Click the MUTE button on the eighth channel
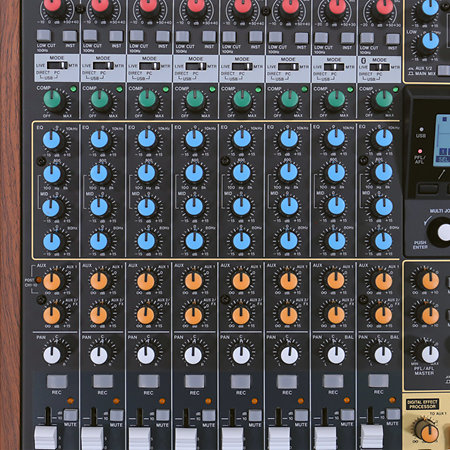Image resolution: width=450 pixels, height=450 pixels. pos(393,414)
